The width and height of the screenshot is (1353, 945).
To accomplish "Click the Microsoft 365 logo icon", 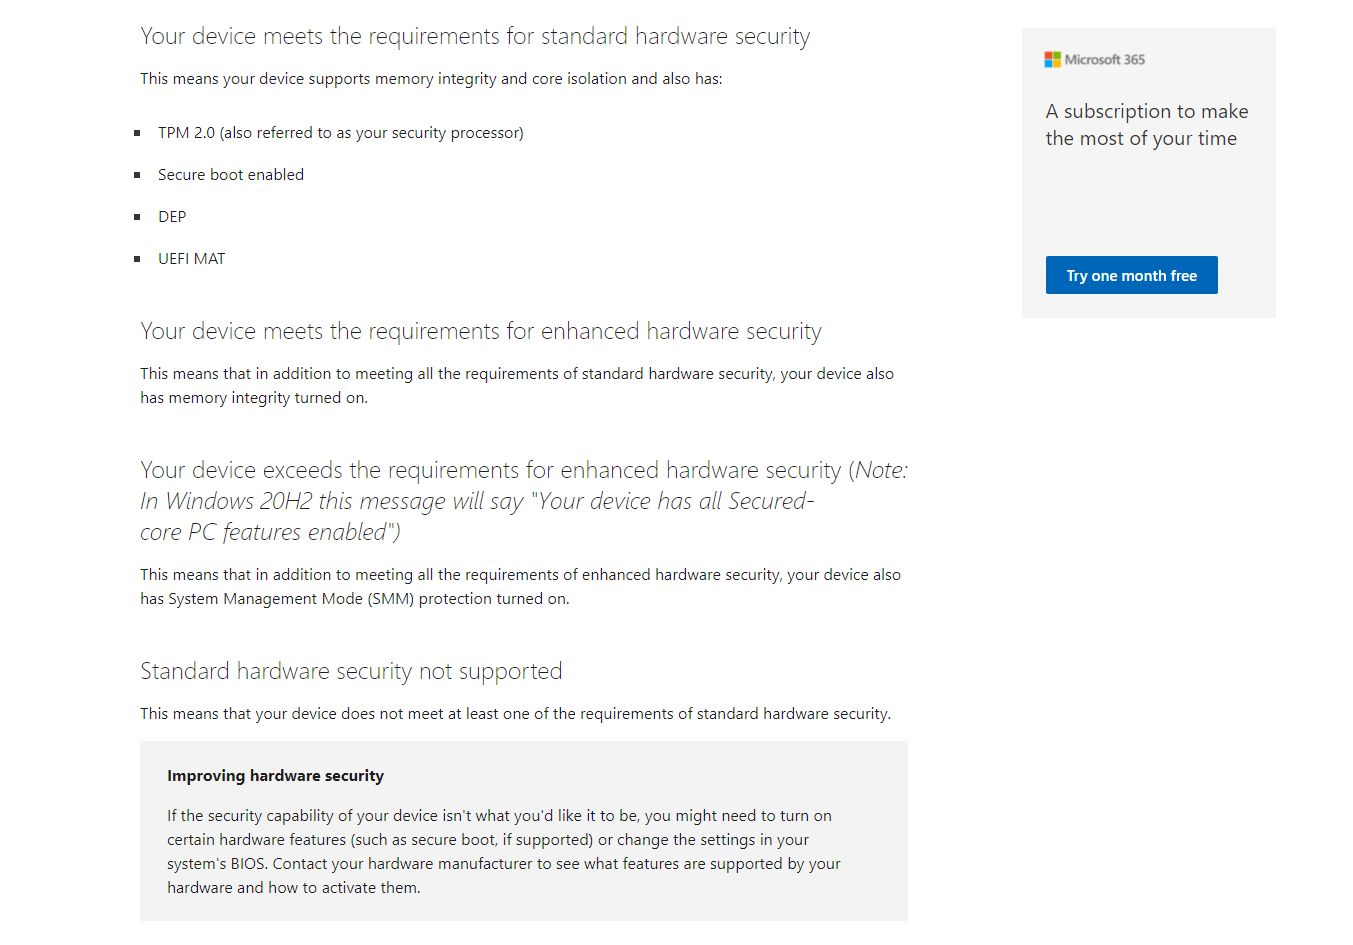I will click(1052, 60).
